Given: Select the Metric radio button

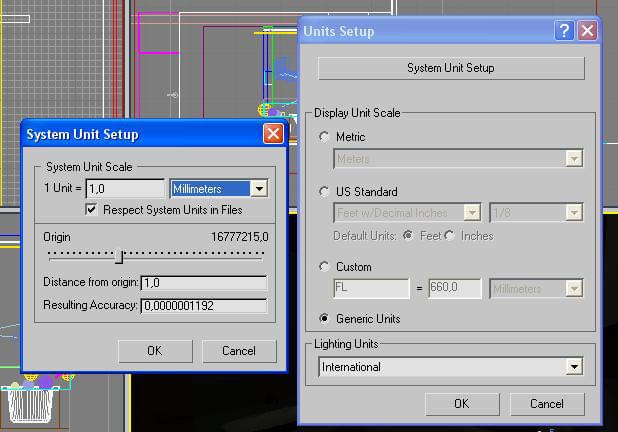Looking at the screenshot, I should click(324, 137).
